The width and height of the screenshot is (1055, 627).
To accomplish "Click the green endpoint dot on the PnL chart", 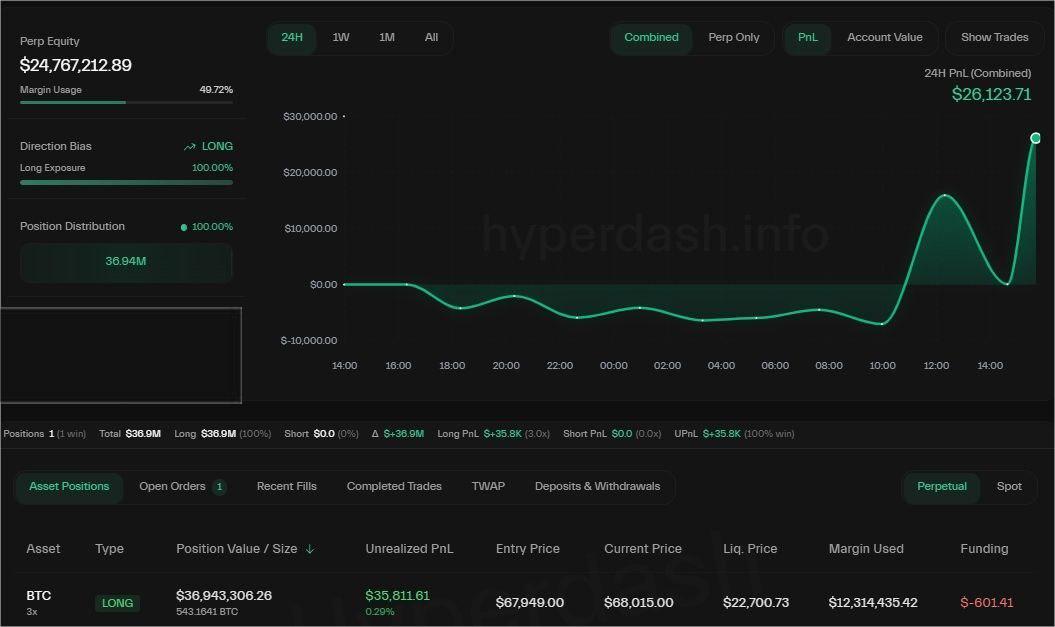I will coord(1036,138).
